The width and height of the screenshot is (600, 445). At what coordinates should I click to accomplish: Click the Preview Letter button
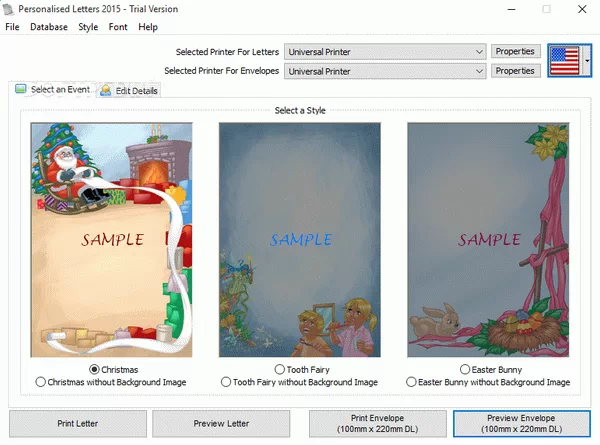point(221,423)
